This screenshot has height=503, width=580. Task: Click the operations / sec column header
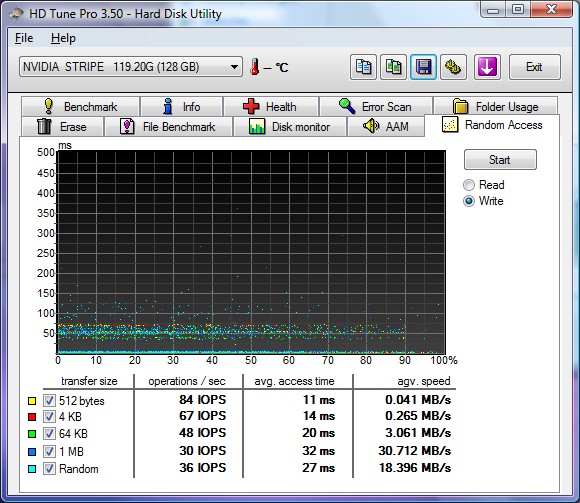coord(187,381)
